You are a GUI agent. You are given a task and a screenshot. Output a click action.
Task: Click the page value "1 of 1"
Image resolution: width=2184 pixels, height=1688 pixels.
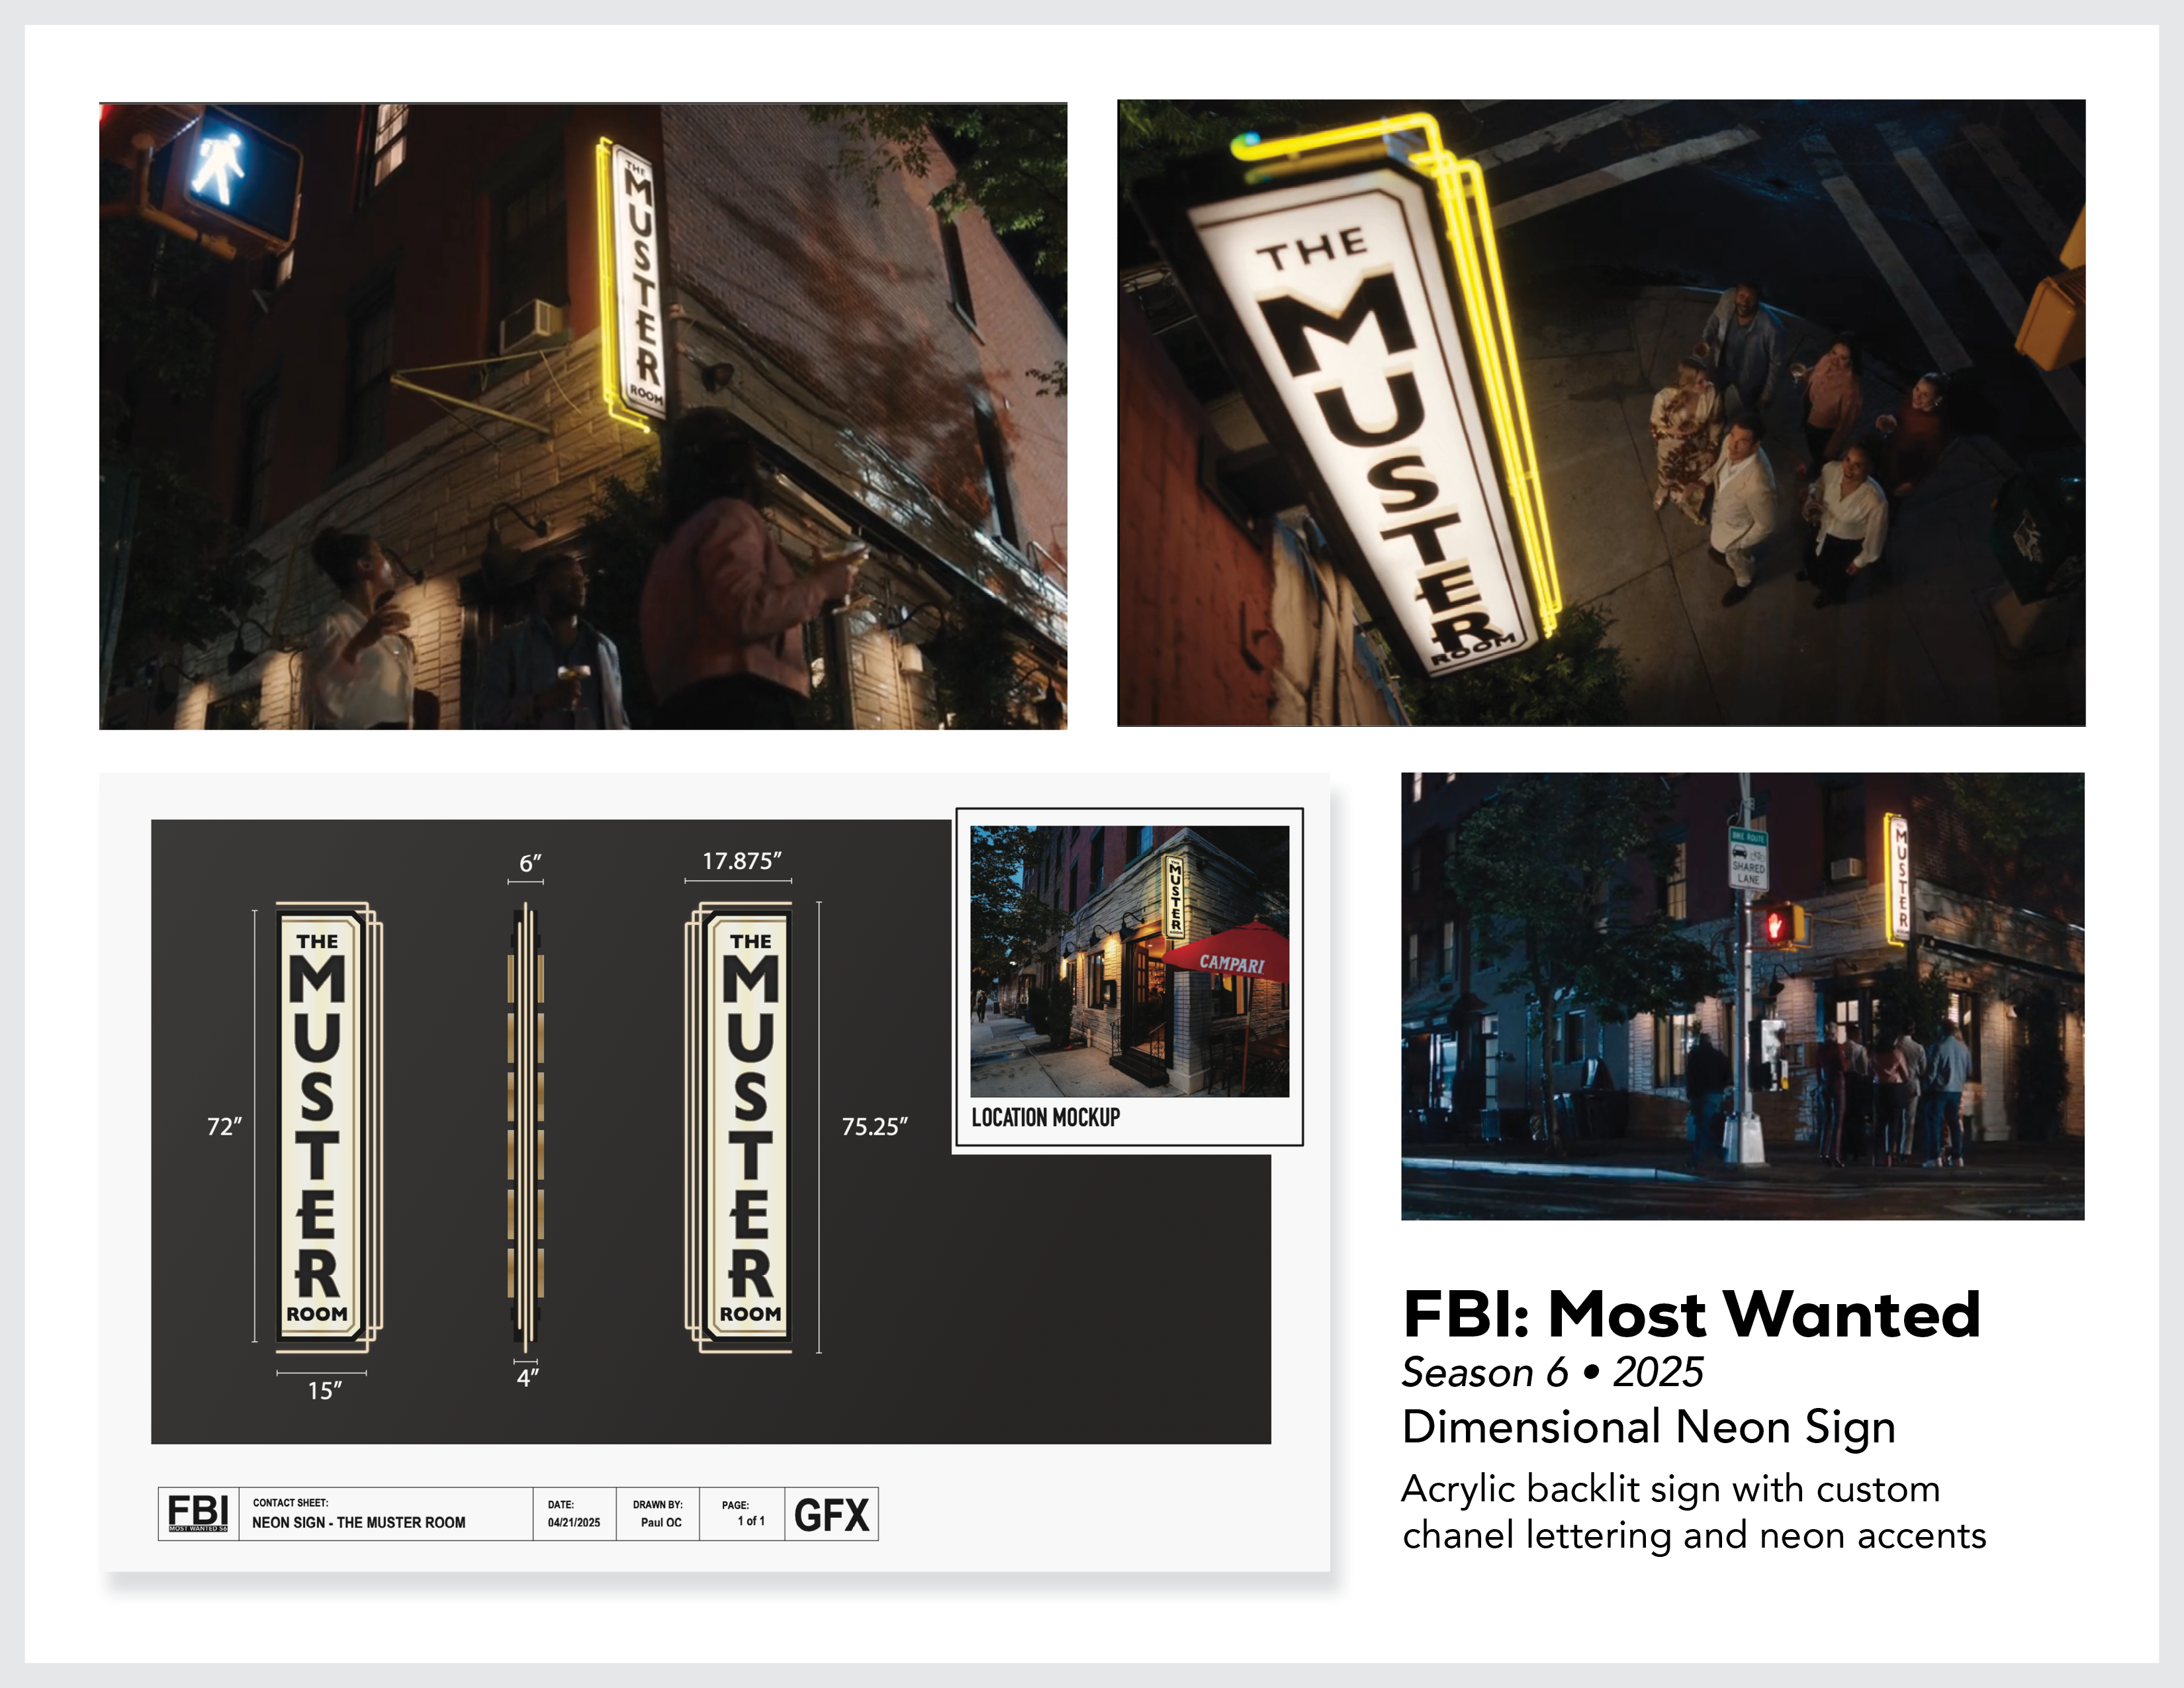click(x=751, y=1521)
